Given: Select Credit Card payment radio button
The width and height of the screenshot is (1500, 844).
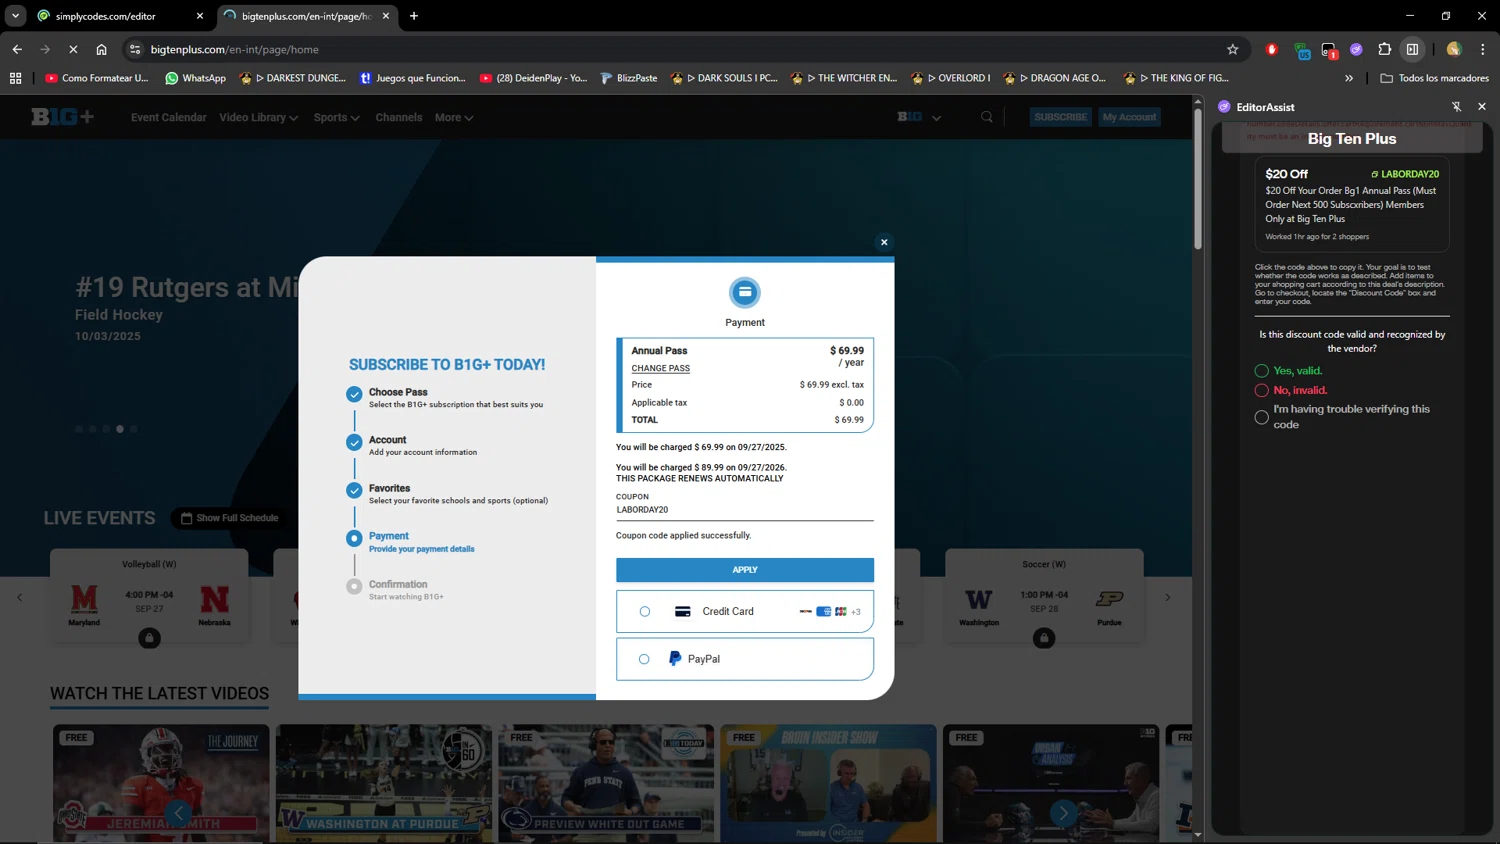Looking at the screenshot, I should (645, 612).
